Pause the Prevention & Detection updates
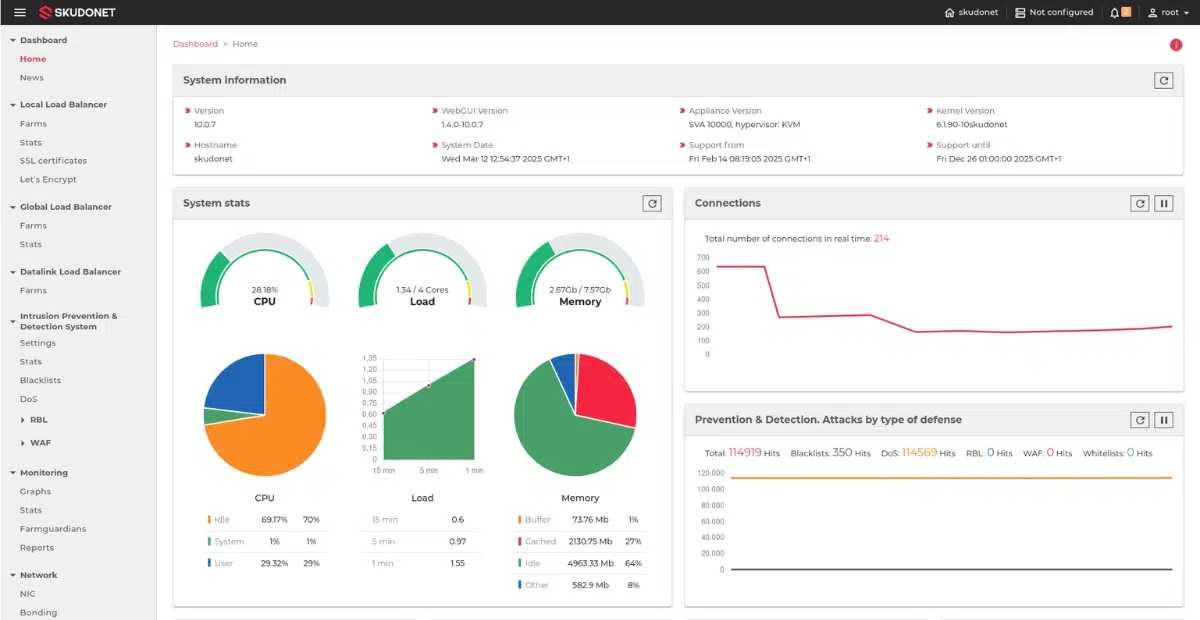1200x620 pixels. pos(1164,420)
